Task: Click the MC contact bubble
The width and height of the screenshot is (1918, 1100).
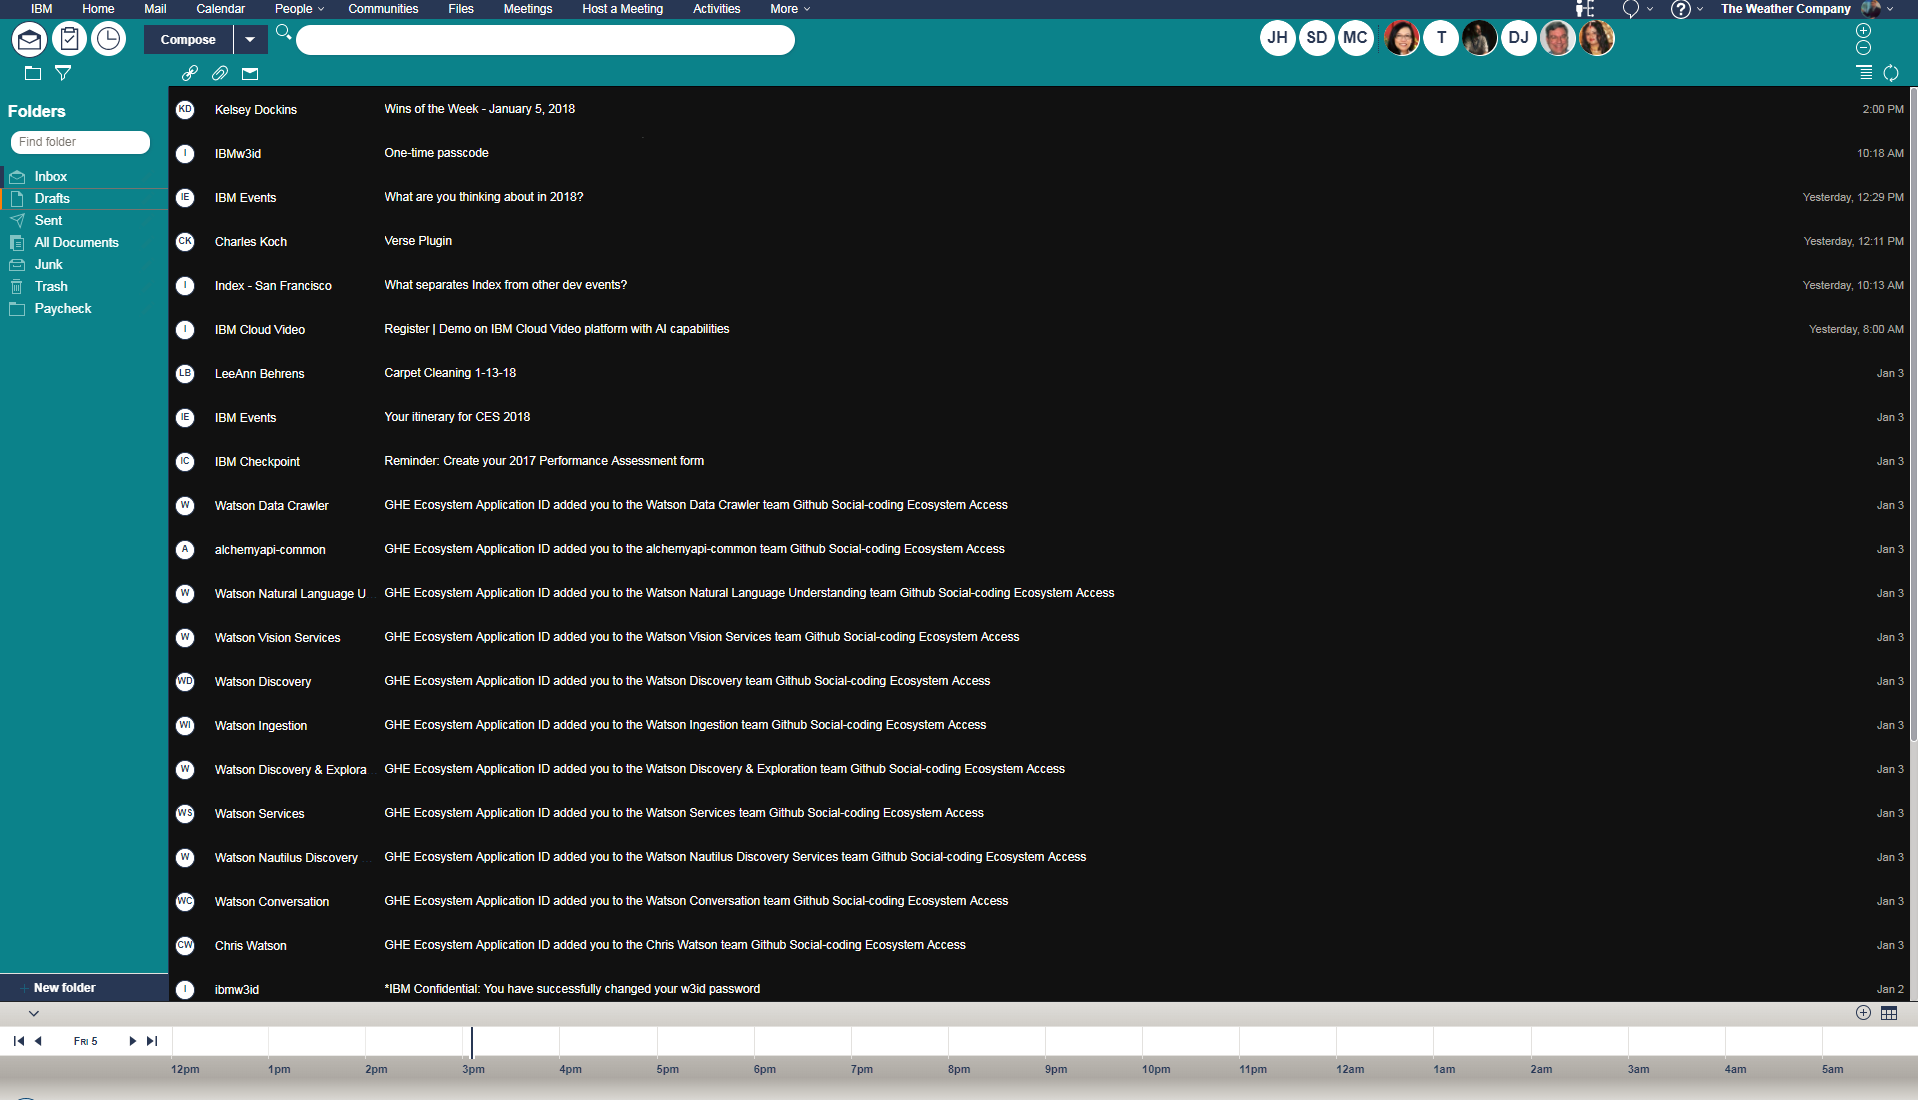Action: tap(1355, 38)
